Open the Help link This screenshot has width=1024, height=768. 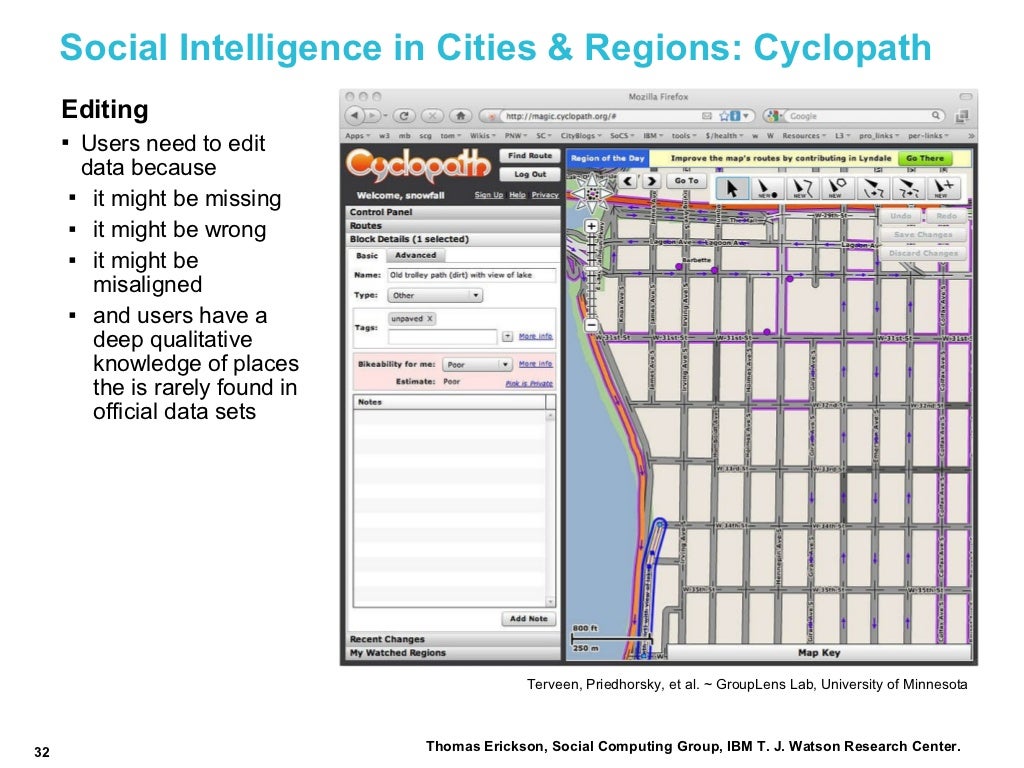[x=517, y=195]
